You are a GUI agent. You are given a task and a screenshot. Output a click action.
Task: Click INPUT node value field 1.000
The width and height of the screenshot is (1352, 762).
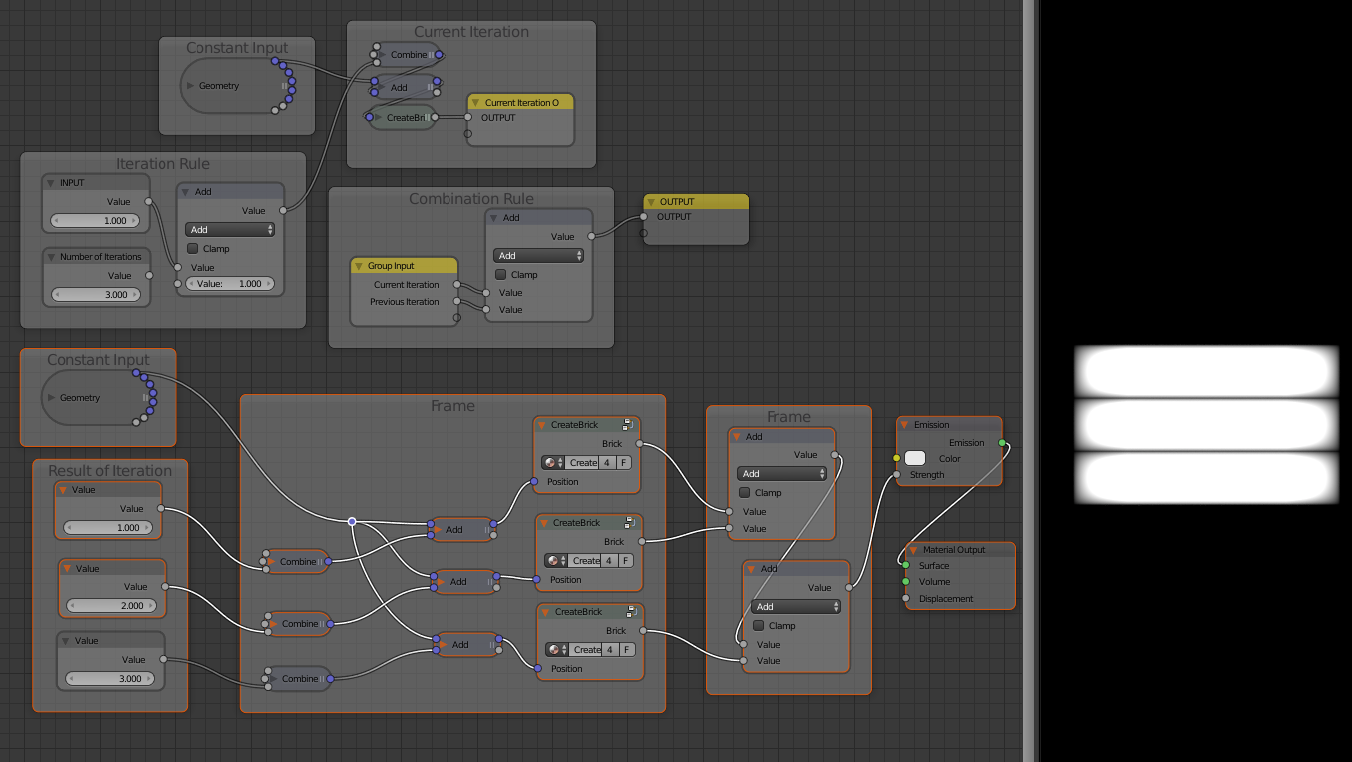tap(97, 220)
